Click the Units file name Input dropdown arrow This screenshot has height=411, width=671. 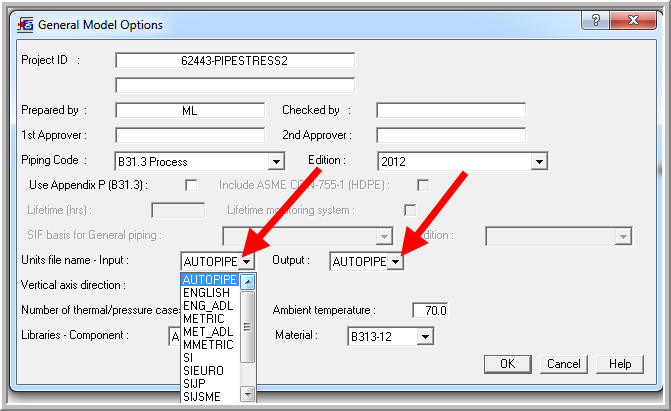coord(246,262)
